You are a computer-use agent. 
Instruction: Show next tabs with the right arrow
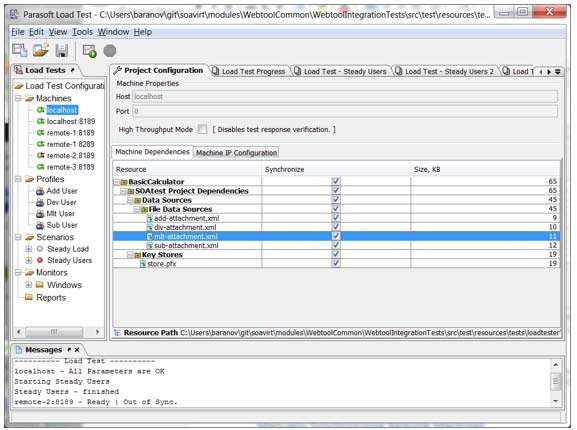coord(549,72)
